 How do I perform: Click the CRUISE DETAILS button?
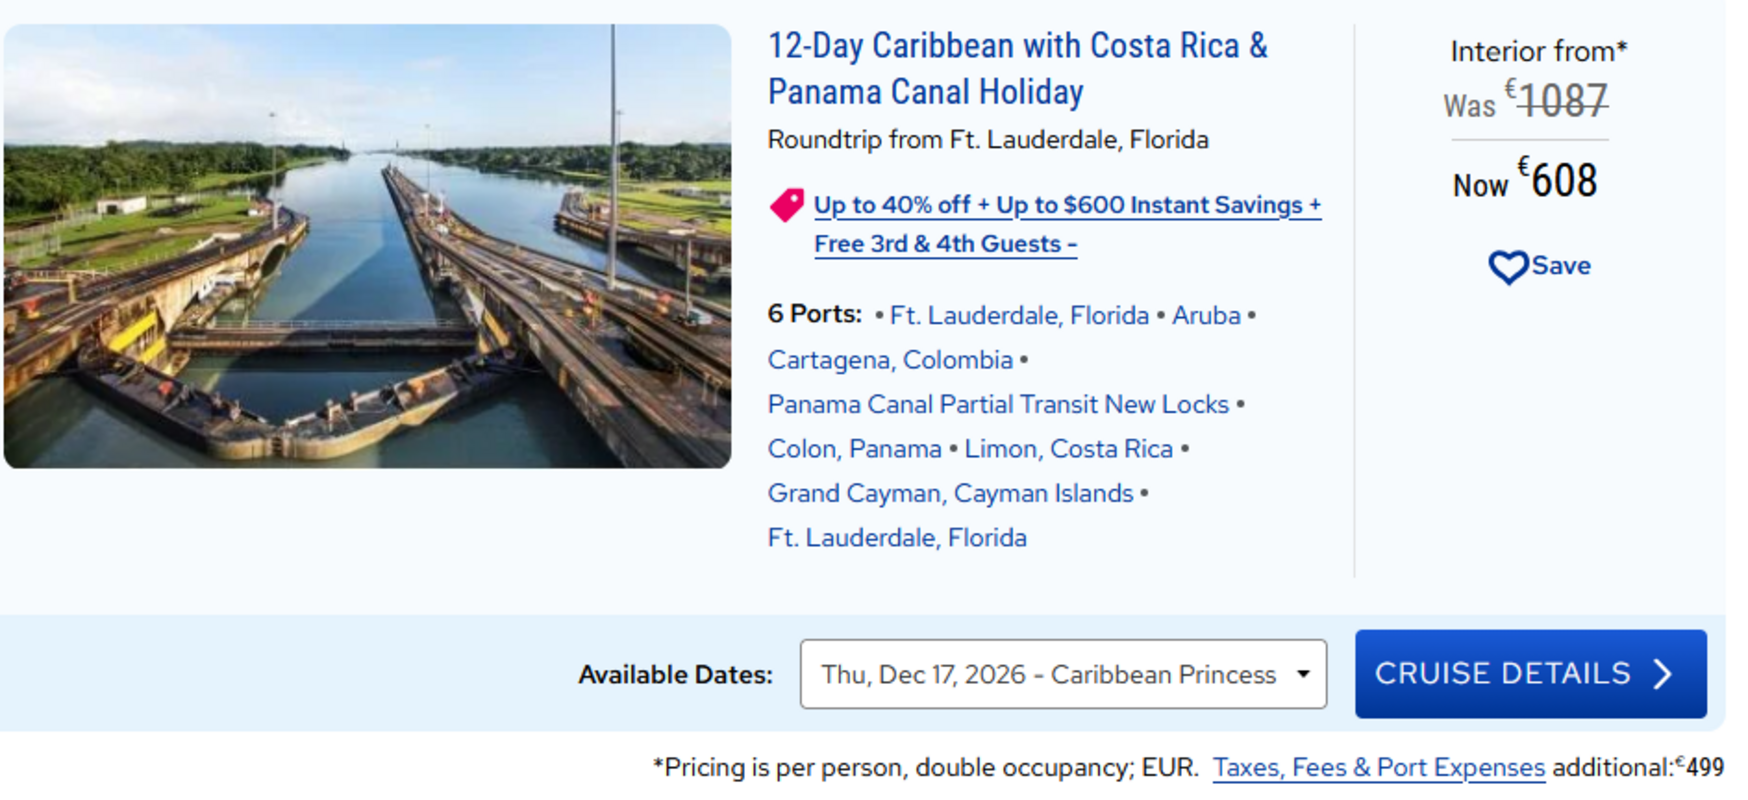click(1529, 674)
